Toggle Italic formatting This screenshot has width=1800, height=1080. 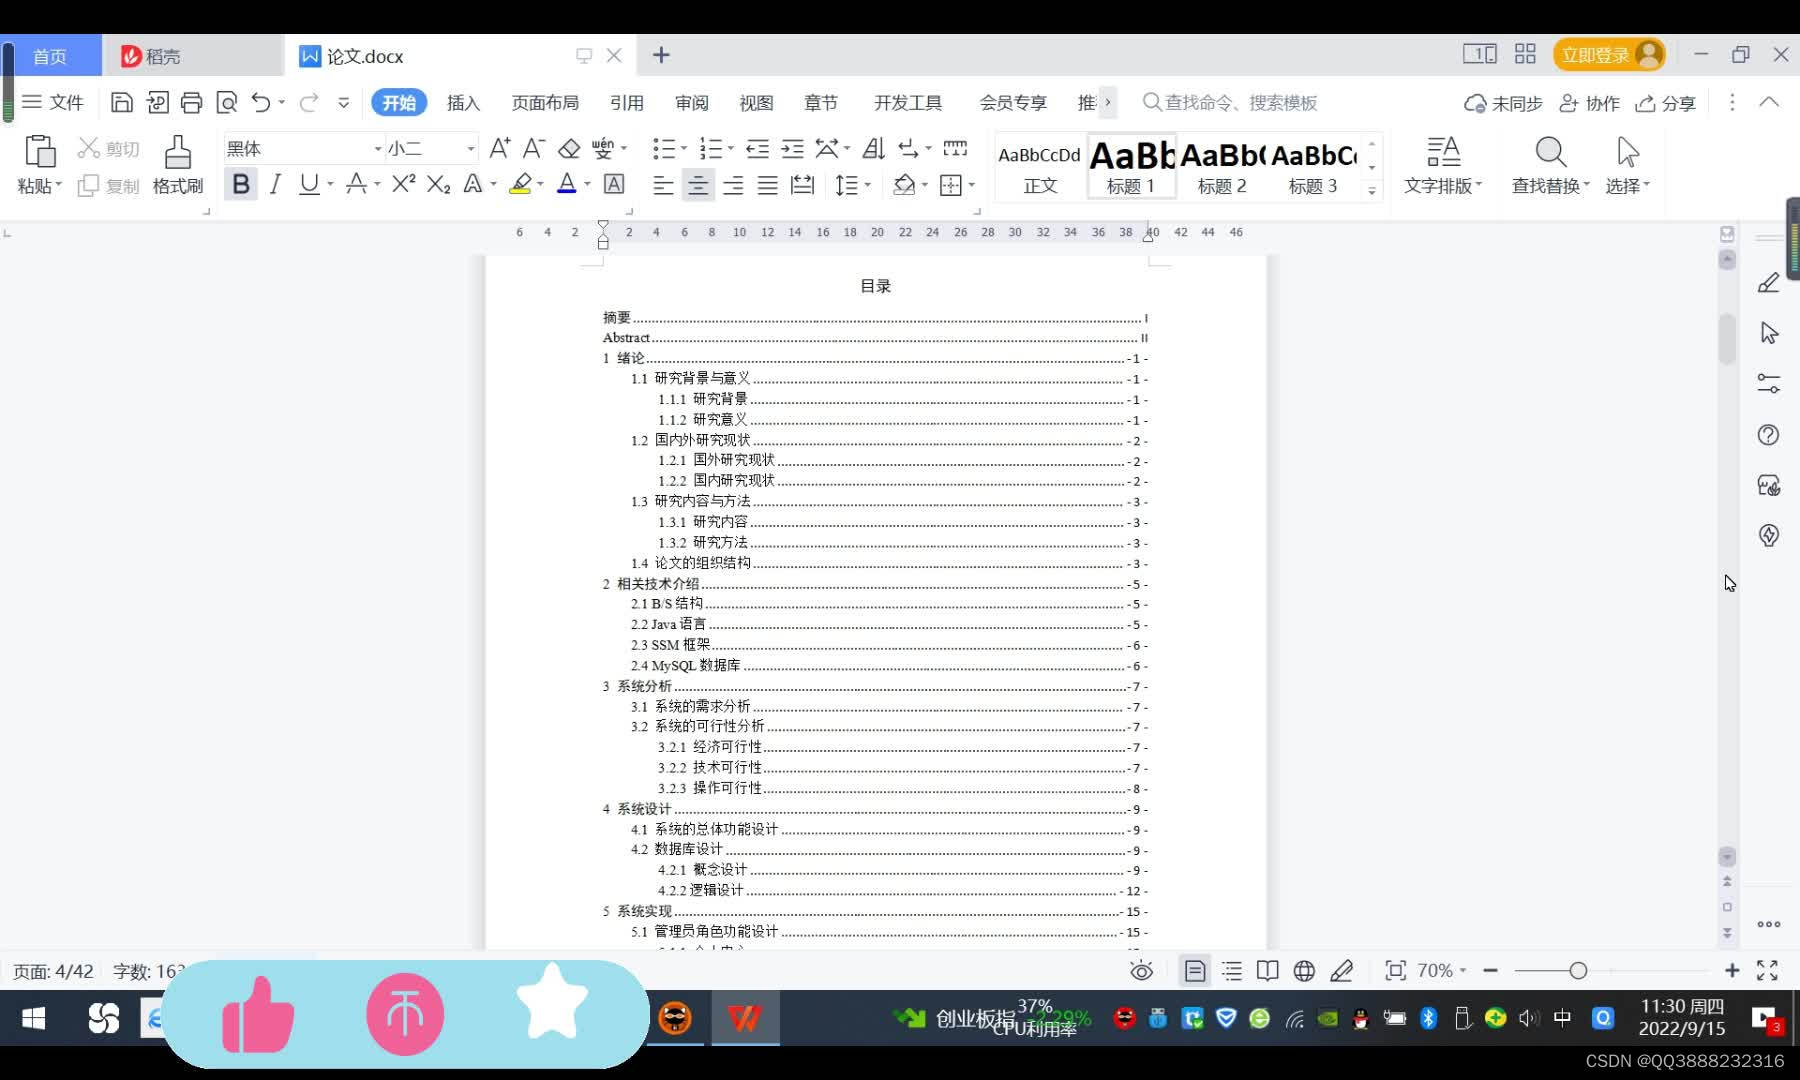click(x=276, y=184)
